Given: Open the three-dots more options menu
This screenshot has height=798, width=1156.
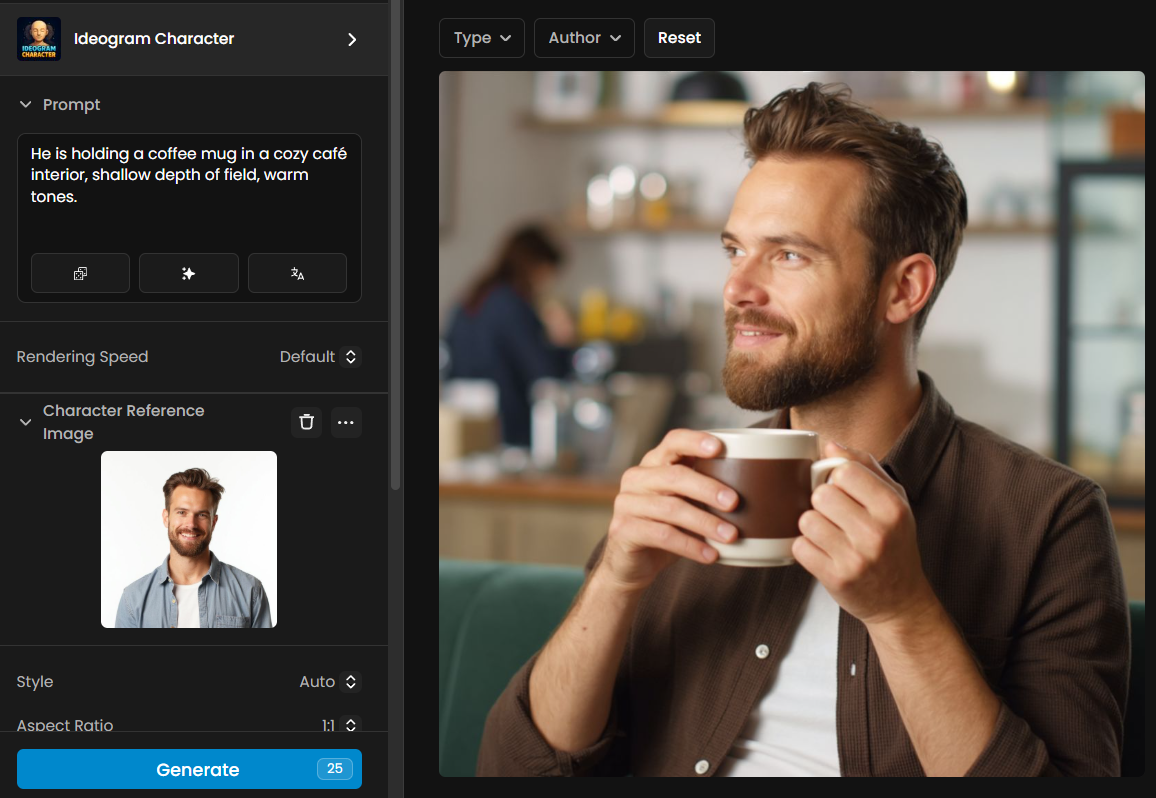Looking at the screenshot, I should click(x=346, y=423).
